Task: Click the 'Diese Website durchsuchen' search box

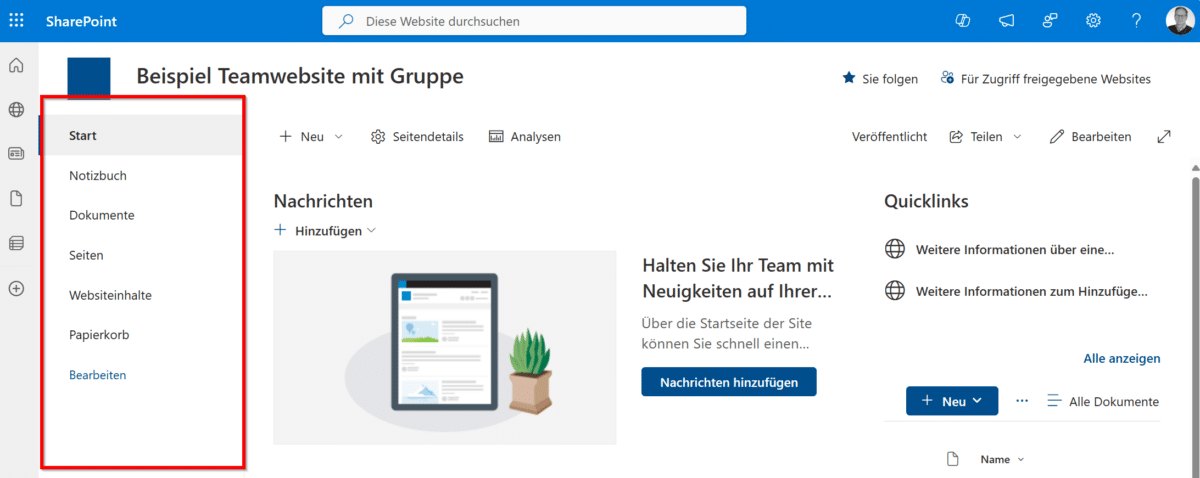Action: (x=534, y=20)
